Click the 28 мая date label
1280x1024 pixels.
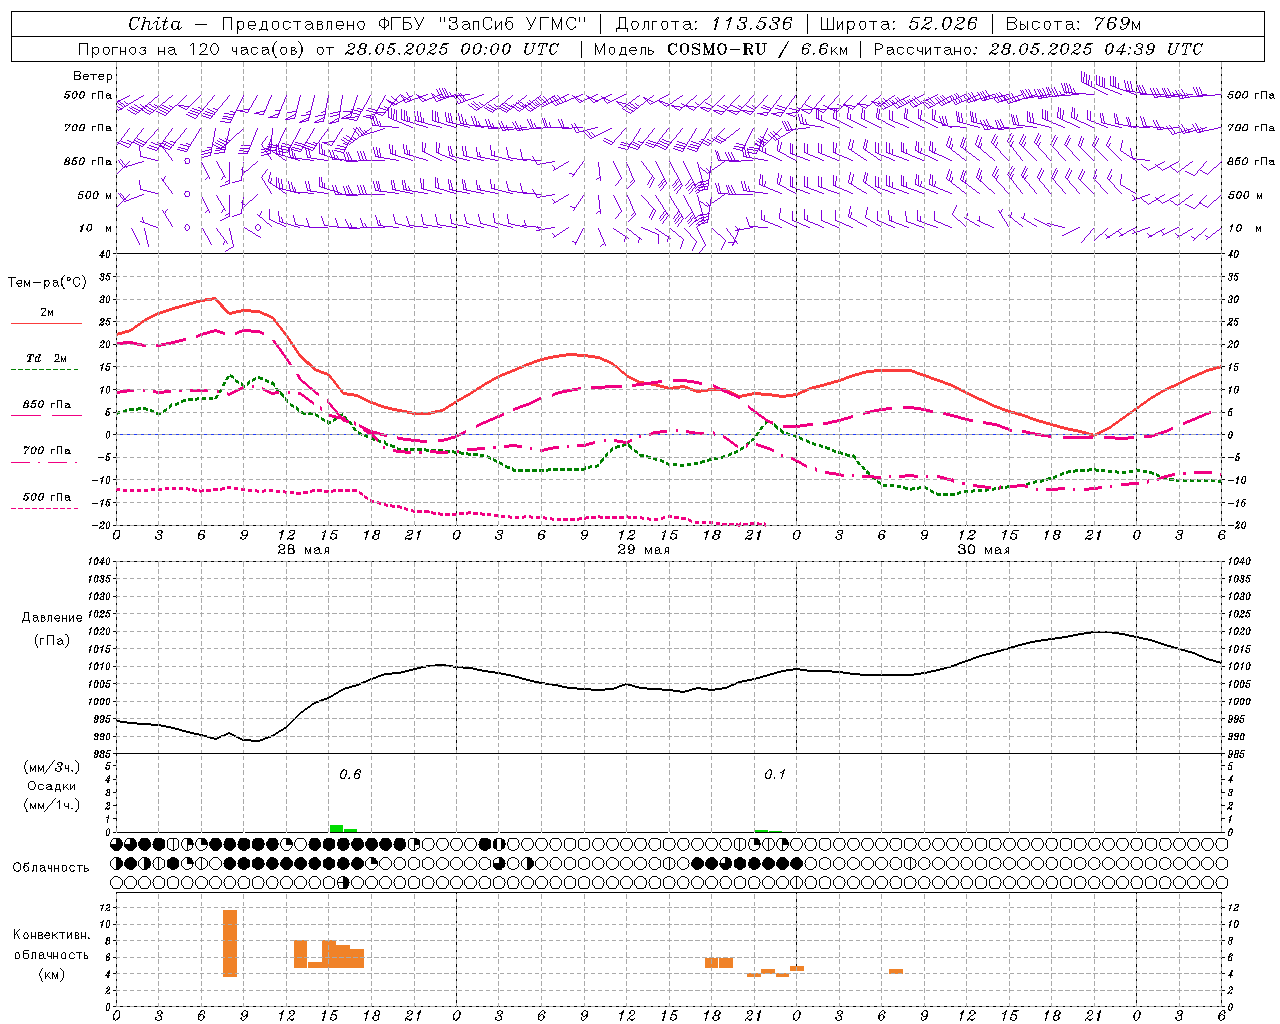(x=303, y=550)
